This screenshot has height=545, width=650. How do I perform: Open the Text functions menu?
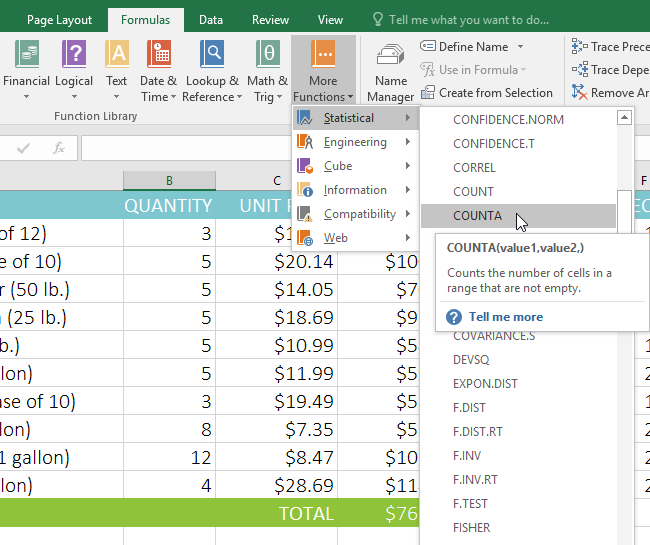point(117,70)
